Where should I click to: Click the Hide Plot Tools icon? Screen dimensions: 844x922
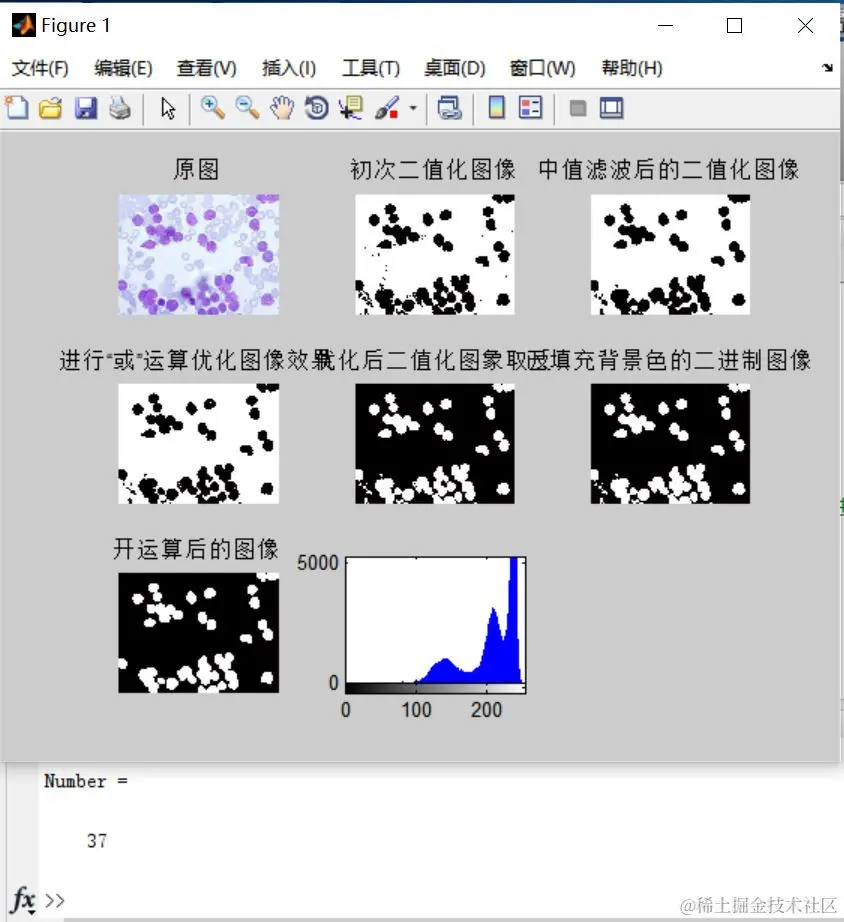(x=578, y=108)
